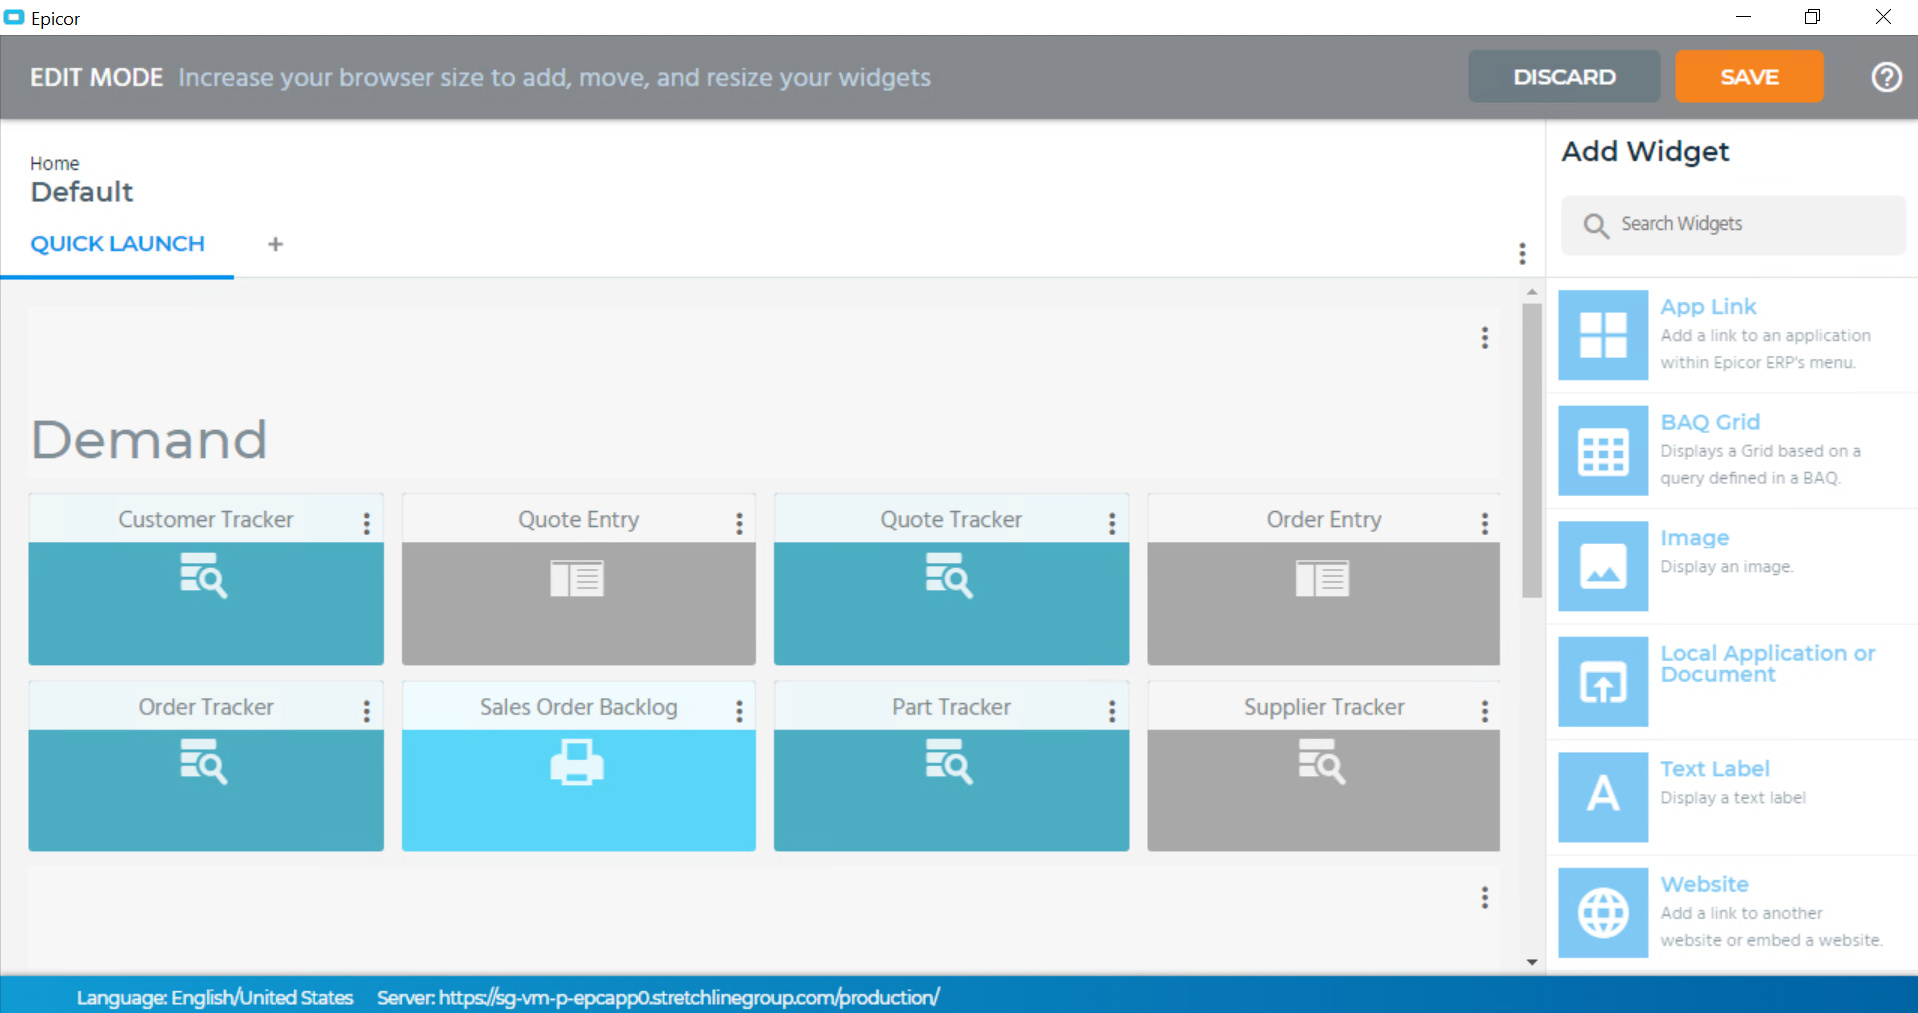Click the App Link widget title
The image size is (1918, 1013).
tap(1708, 307)
